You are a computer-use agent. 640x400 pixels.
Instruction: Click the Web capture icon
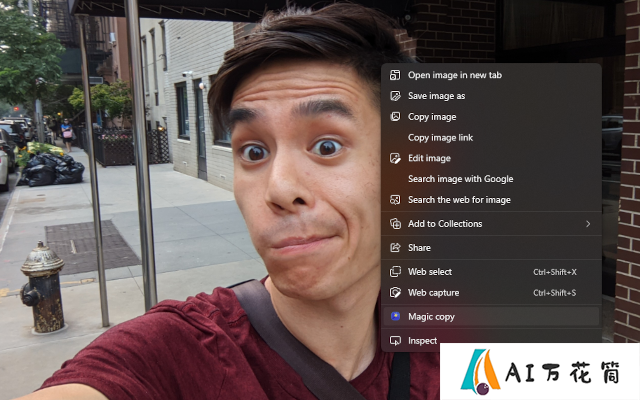coord(395,292)
